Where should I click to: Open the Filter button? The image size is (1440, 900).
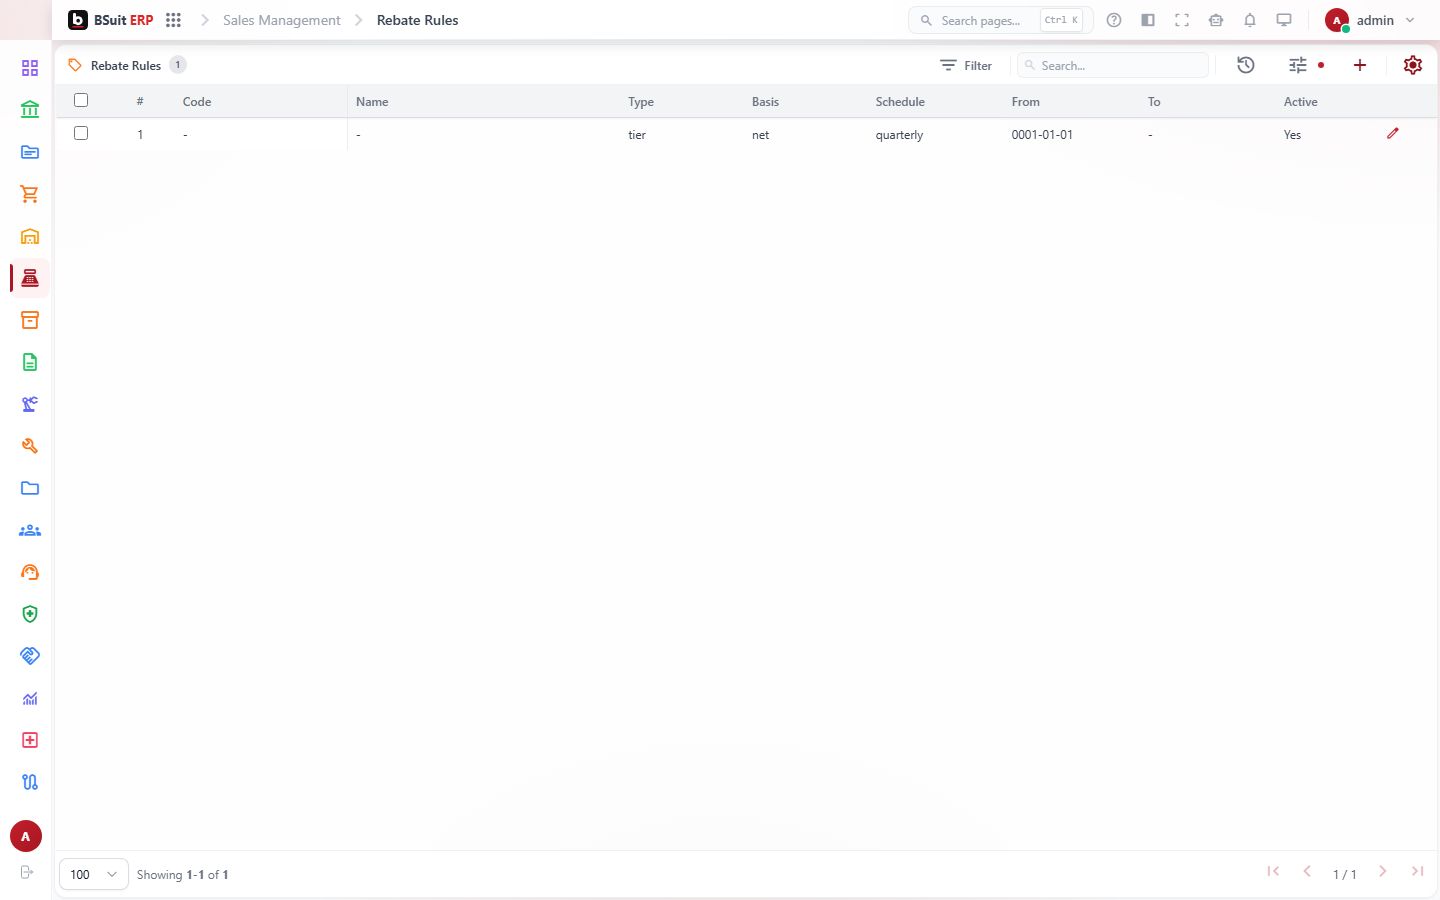pyautogui.click(x=966, y=65)
